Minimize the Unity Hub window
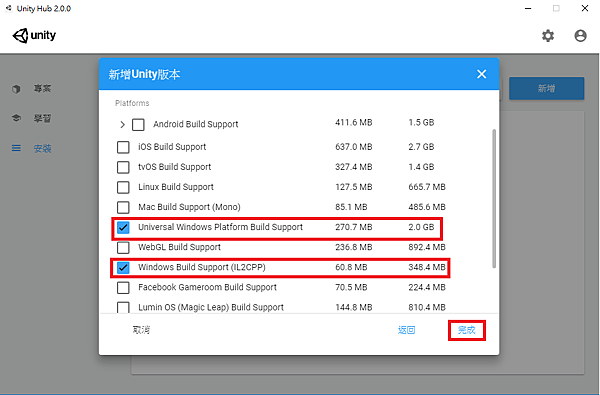This screenshot has width=600, height=395. pyautogui.click(x=528, y=8)
